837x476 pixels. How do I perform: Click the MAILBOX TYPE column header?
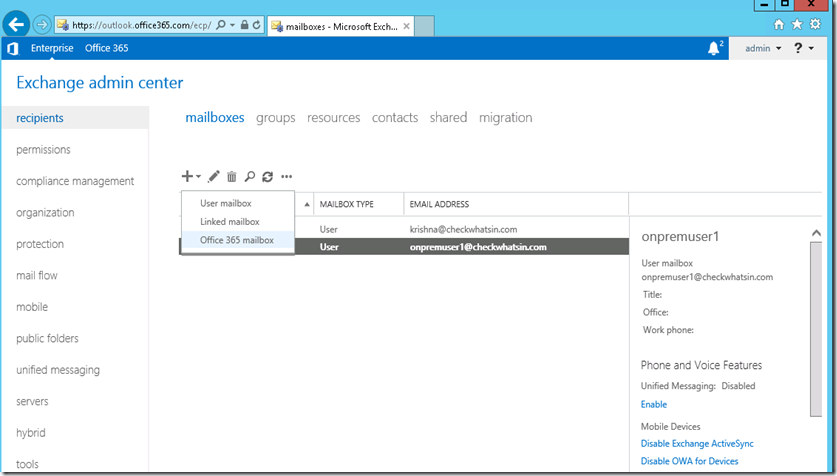point(359,204)
